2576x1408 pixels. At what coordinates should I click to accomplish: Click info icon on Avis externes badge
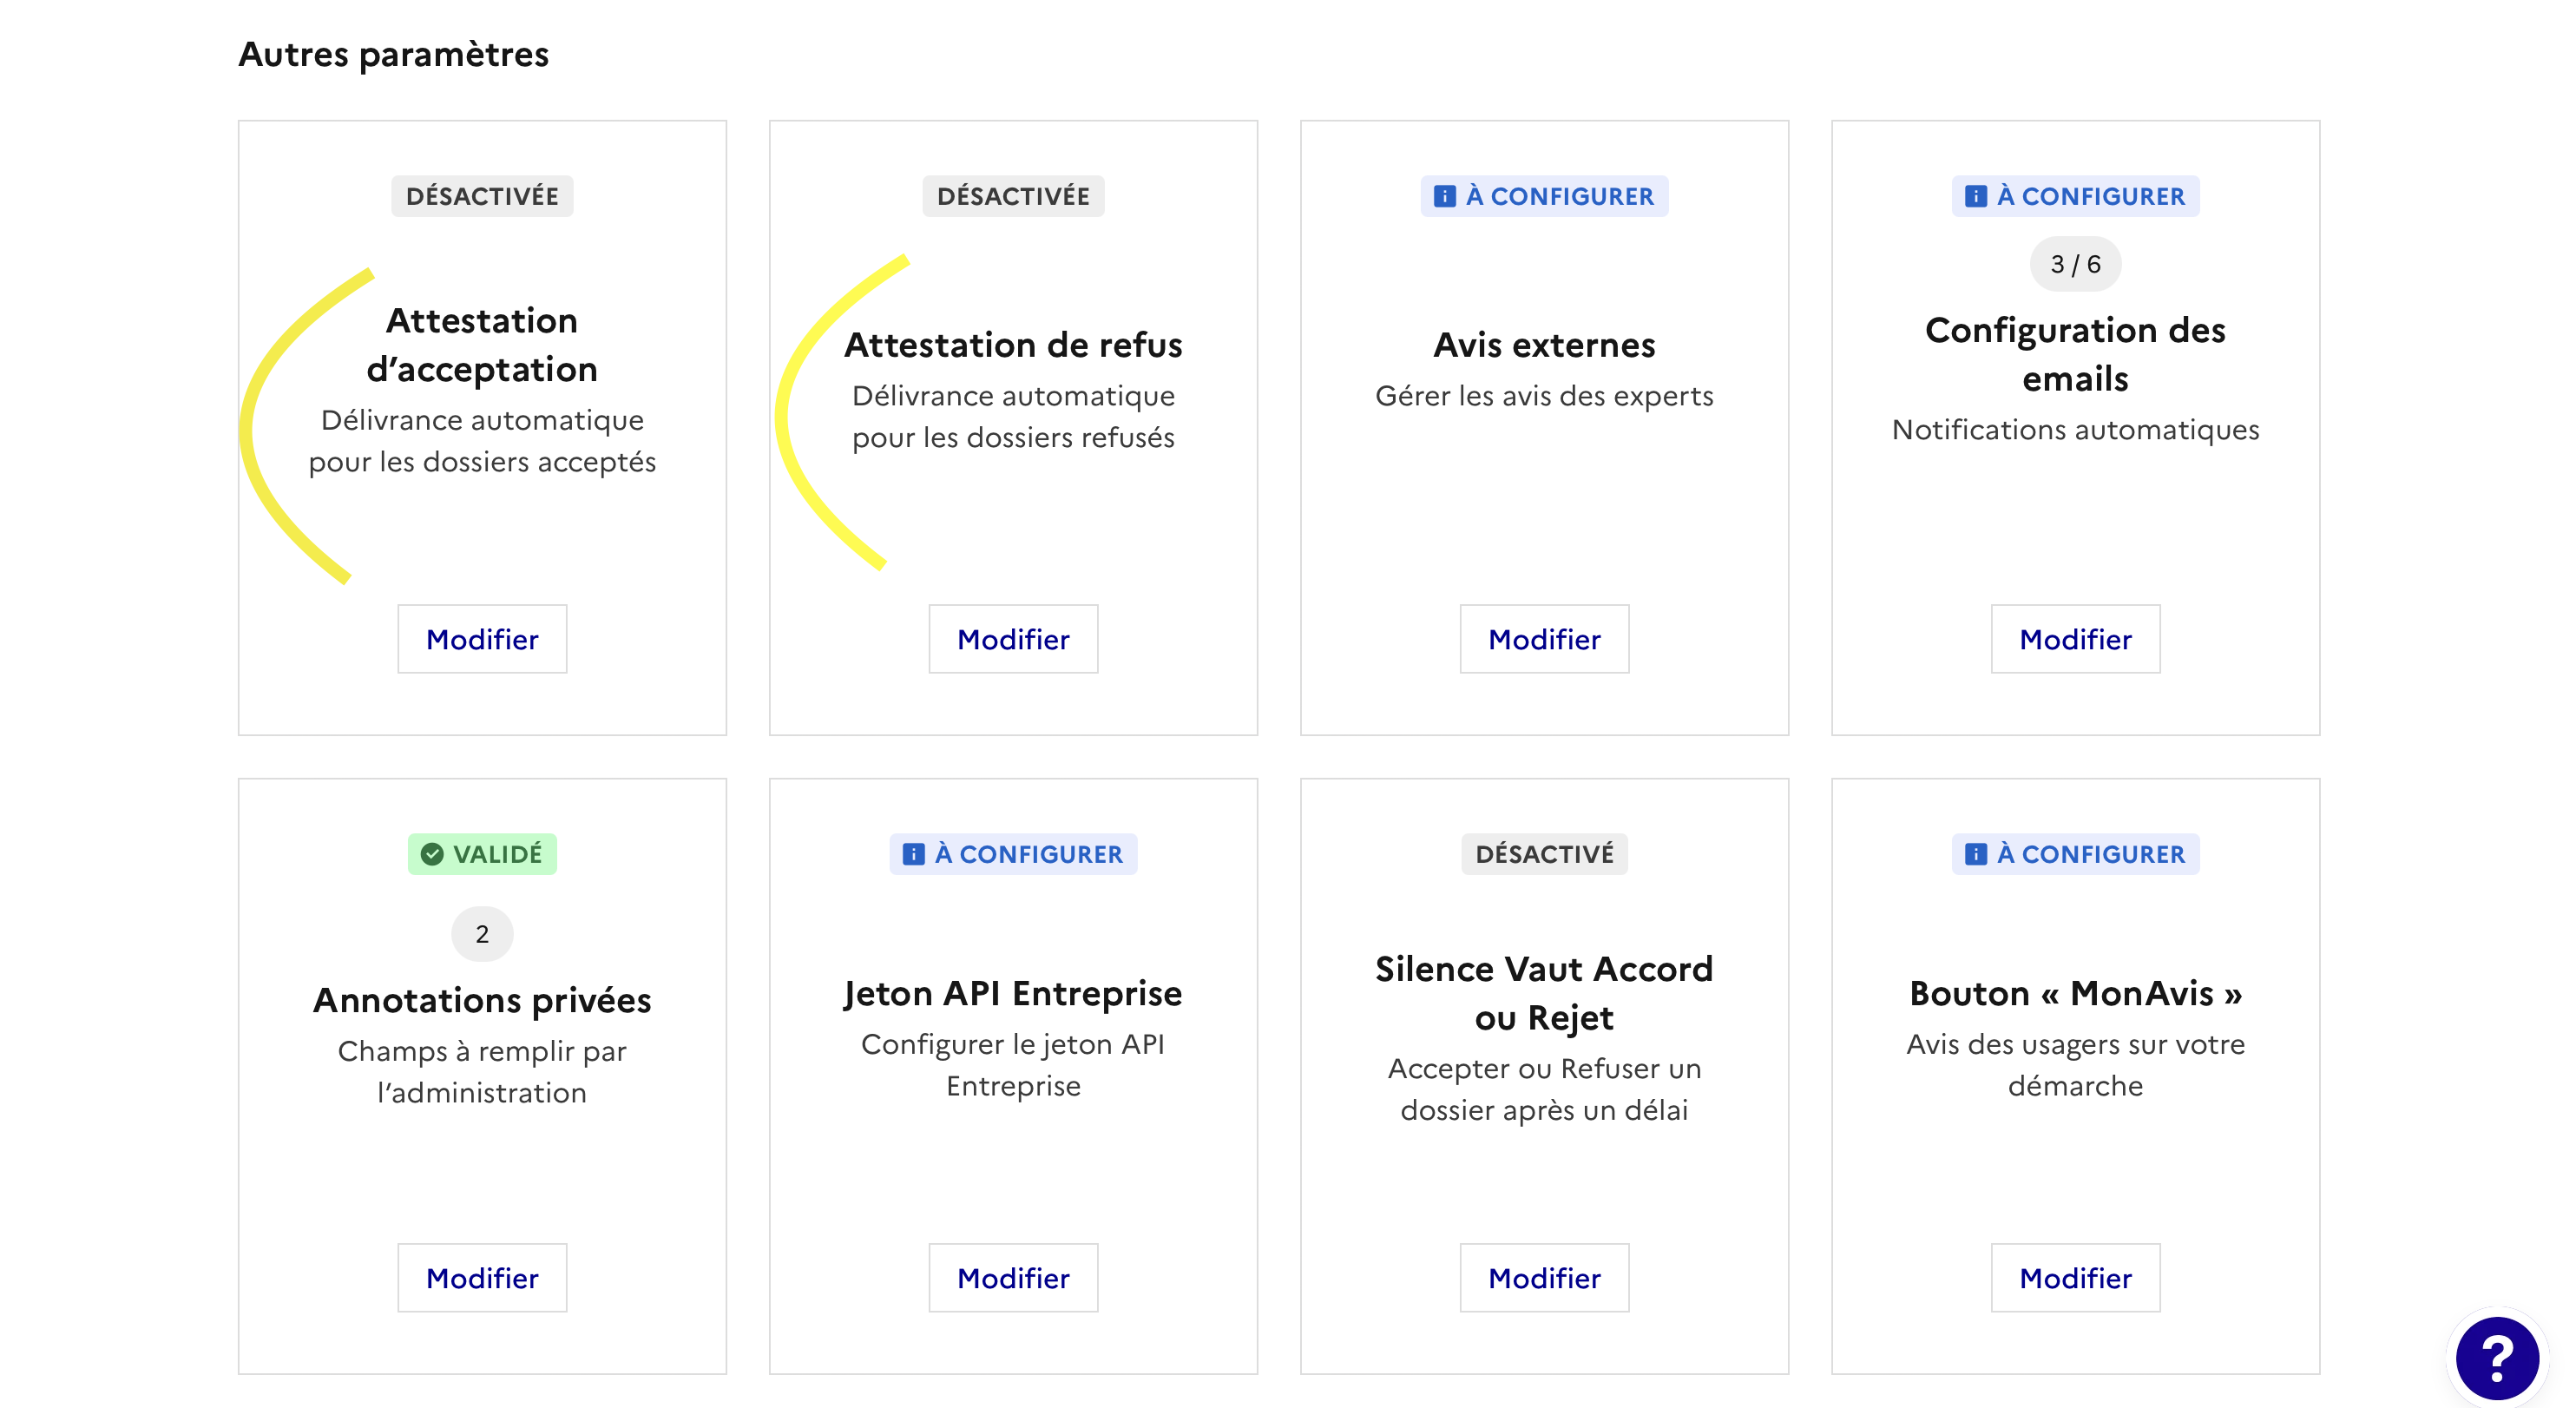pos(1444,196)
